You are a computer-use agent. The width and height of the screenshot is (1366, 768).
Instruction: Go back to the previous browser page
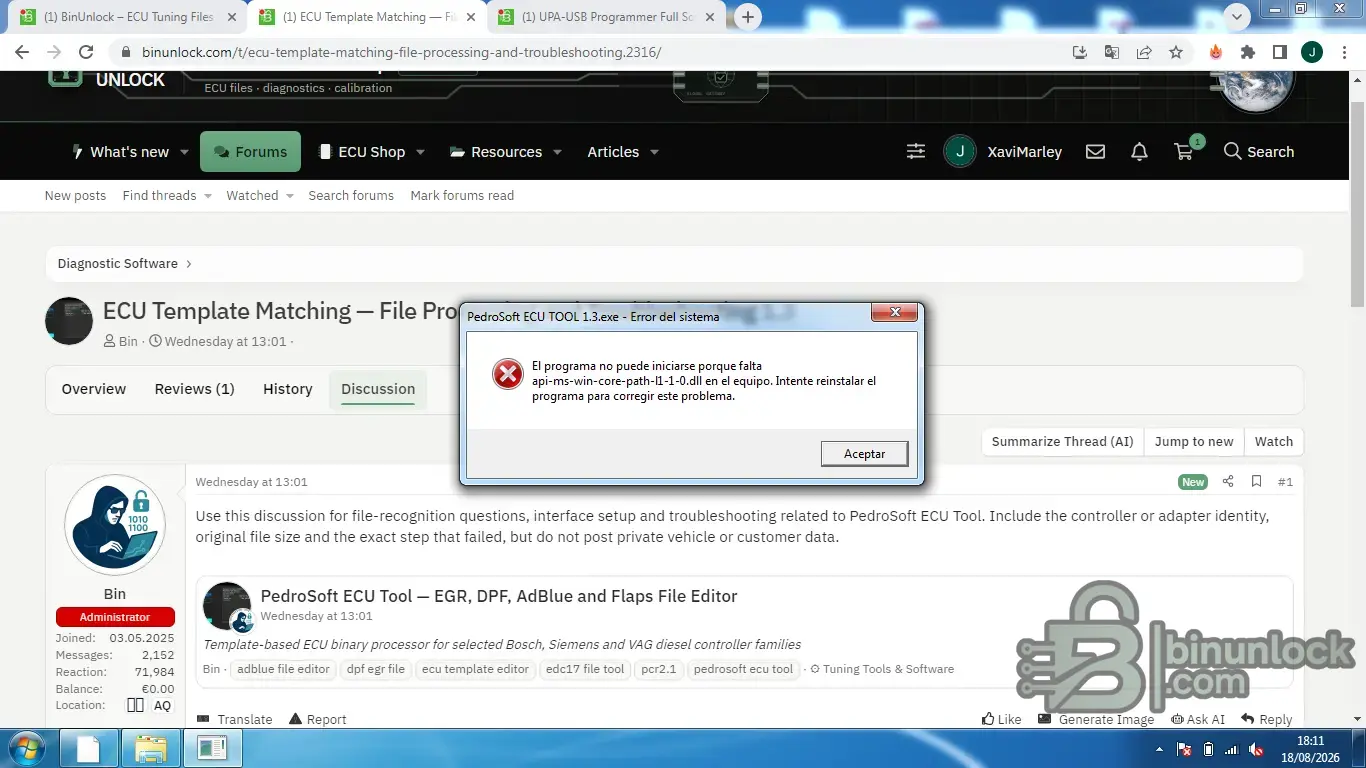point(22,52)
